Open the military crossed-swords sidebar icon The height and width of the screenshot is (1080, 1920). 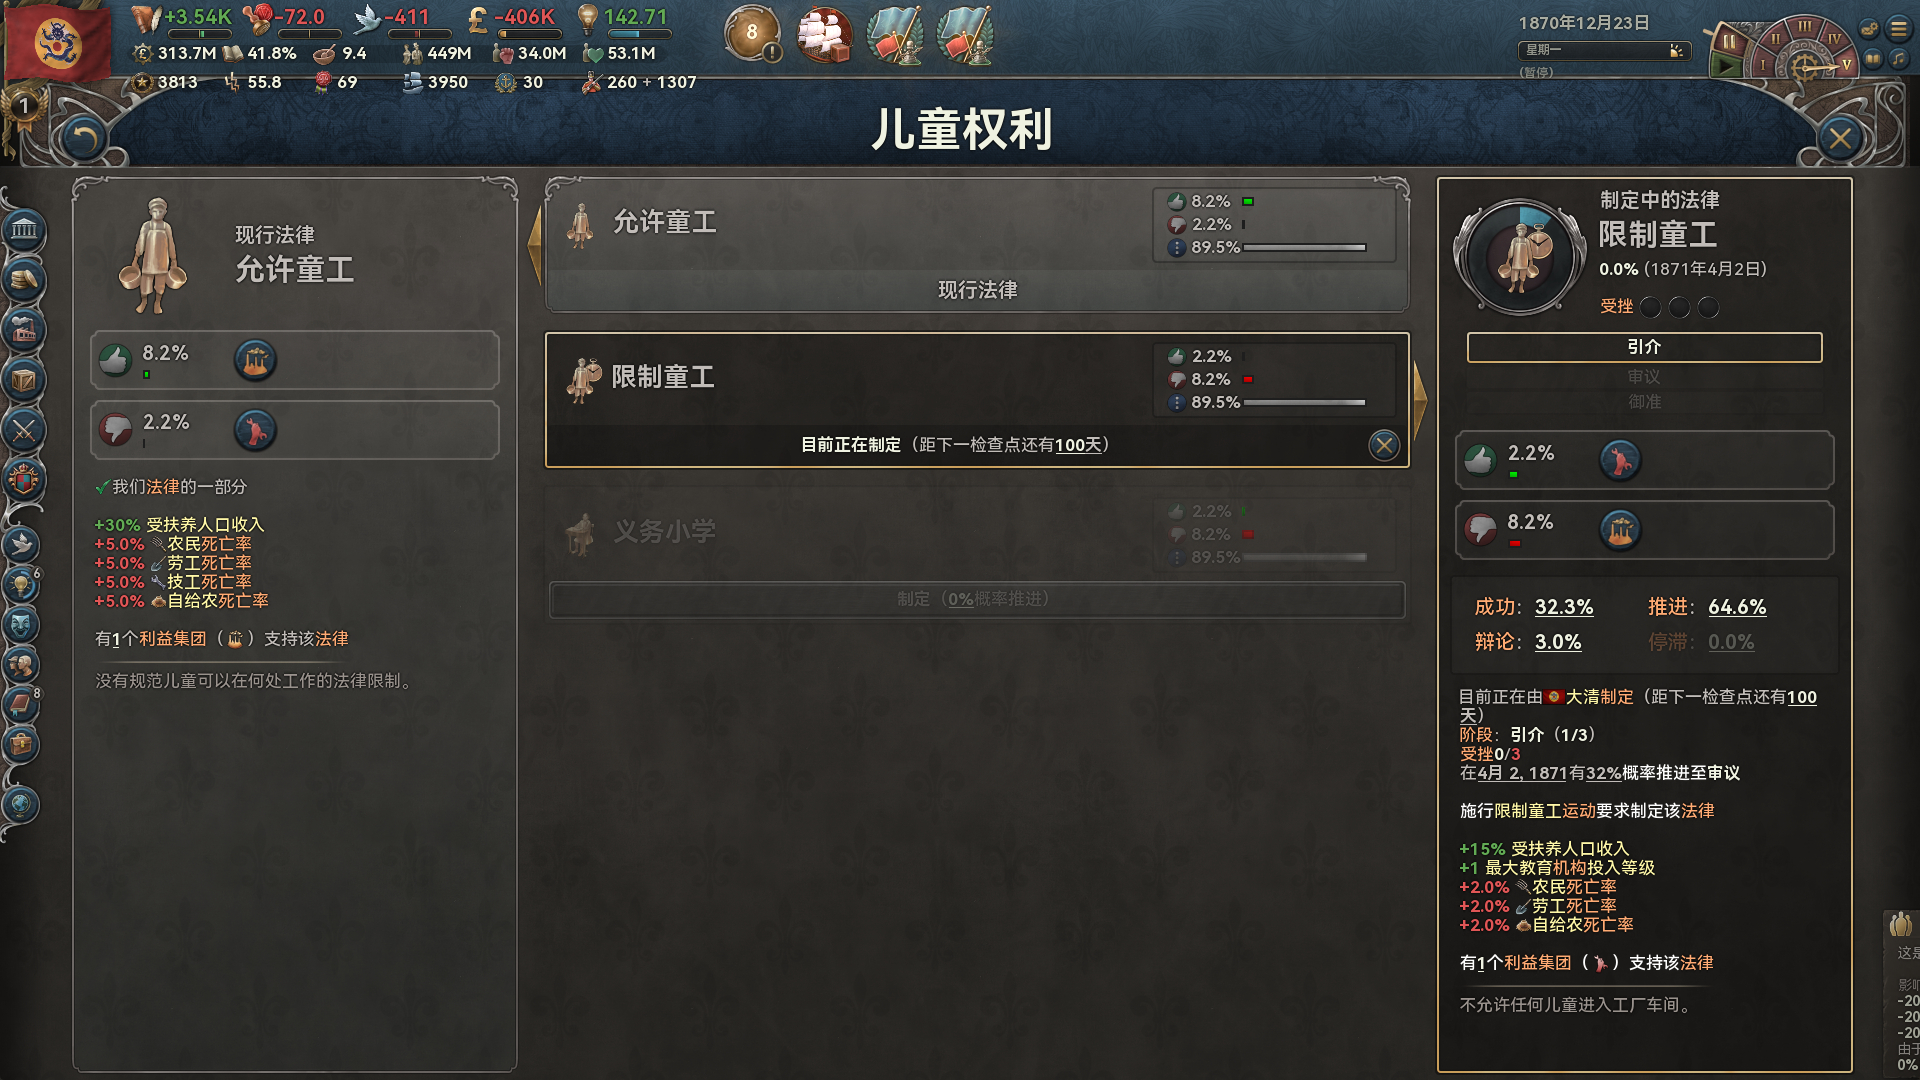(x=24, y=431)
